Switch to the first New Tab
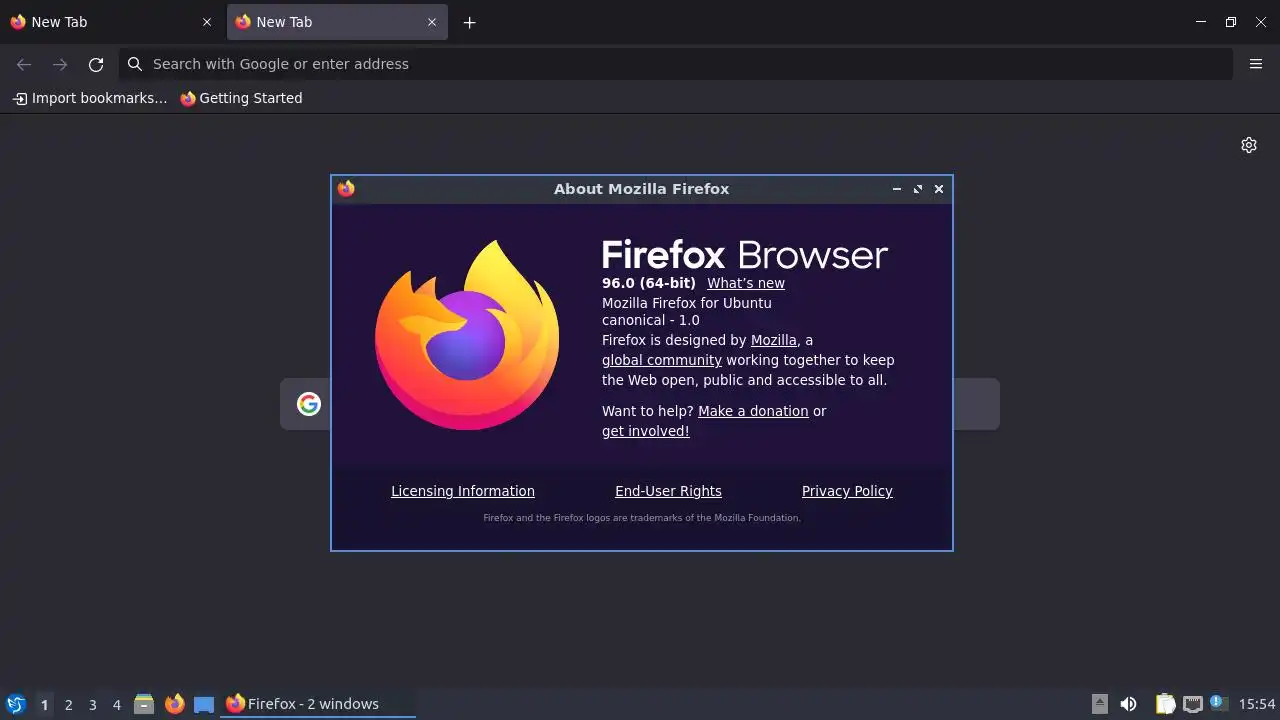Image resolution: width=1280 pixels, height=720 pixels. (112, 22)
